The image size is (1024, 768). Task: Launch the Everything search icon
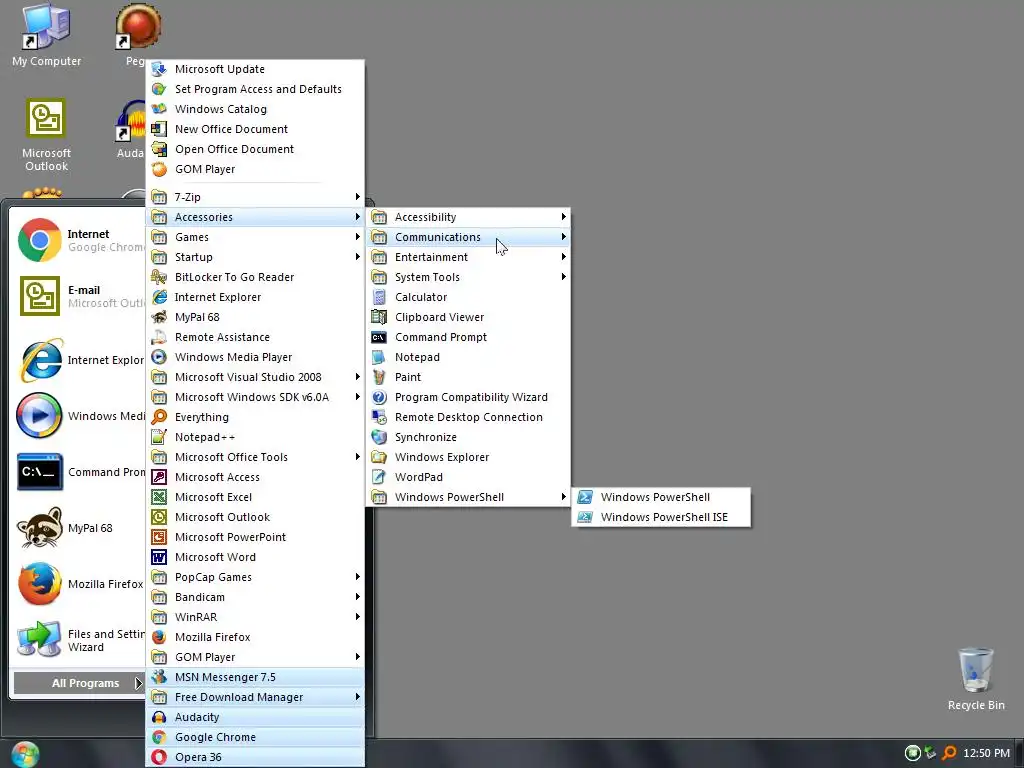coord(159,417)
